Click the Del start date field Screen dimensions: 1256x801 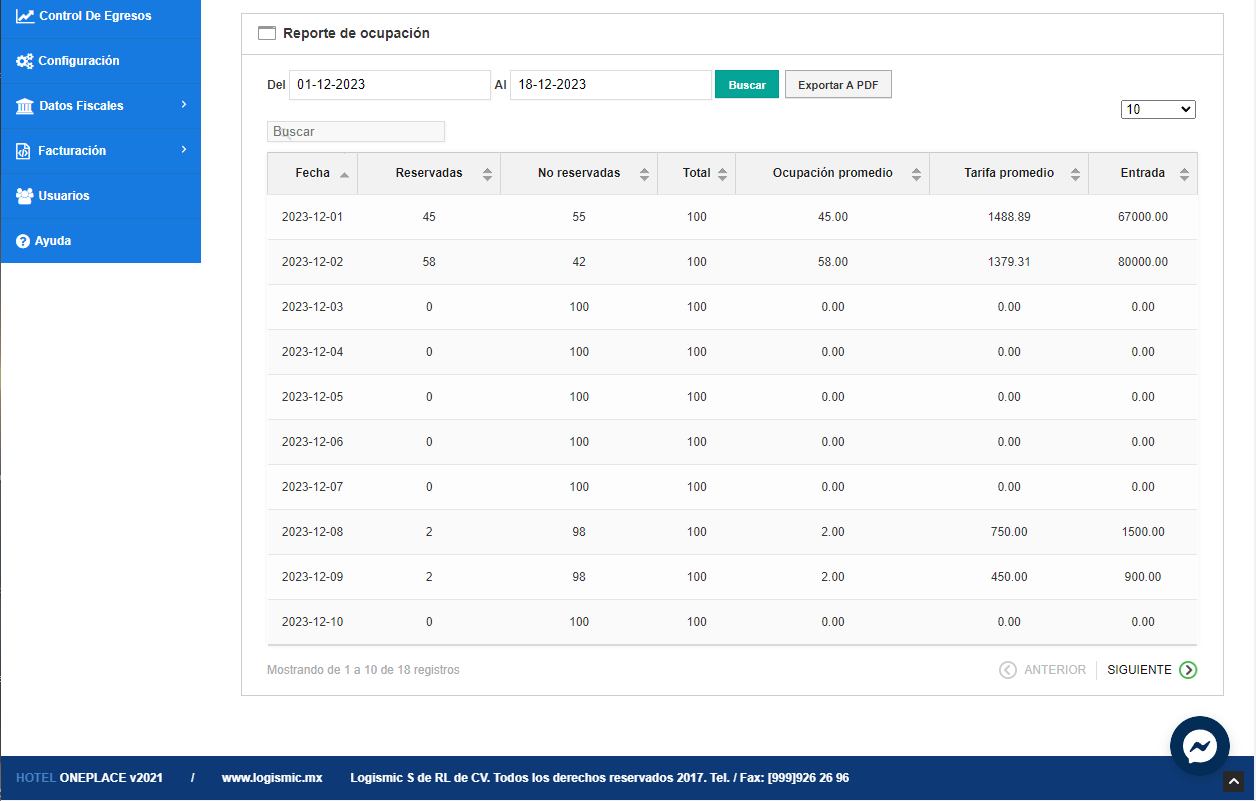coord(389,85)
